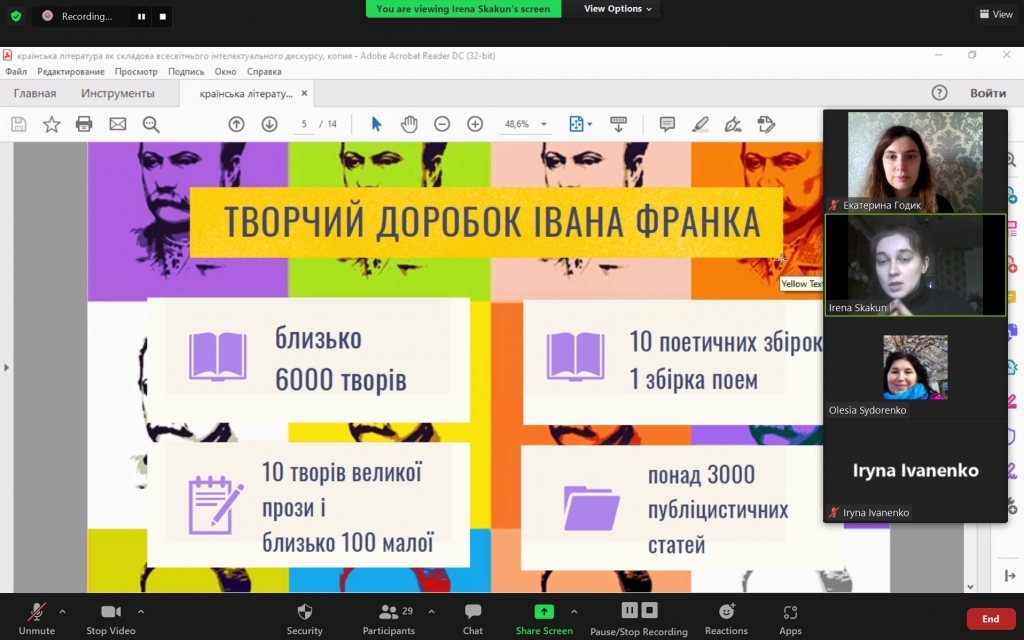Open the Security shield menu
1024x640 pixels.
coord(304,618)
